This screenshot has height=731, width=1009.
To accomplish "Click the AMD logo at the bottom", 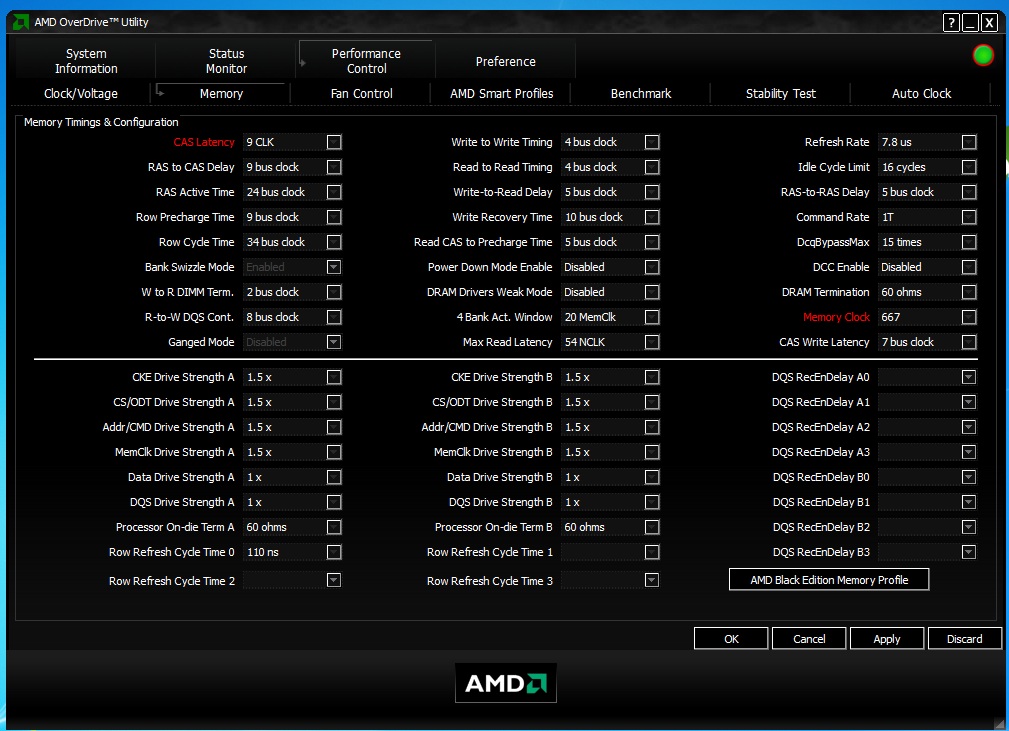I will coord(506,683).
